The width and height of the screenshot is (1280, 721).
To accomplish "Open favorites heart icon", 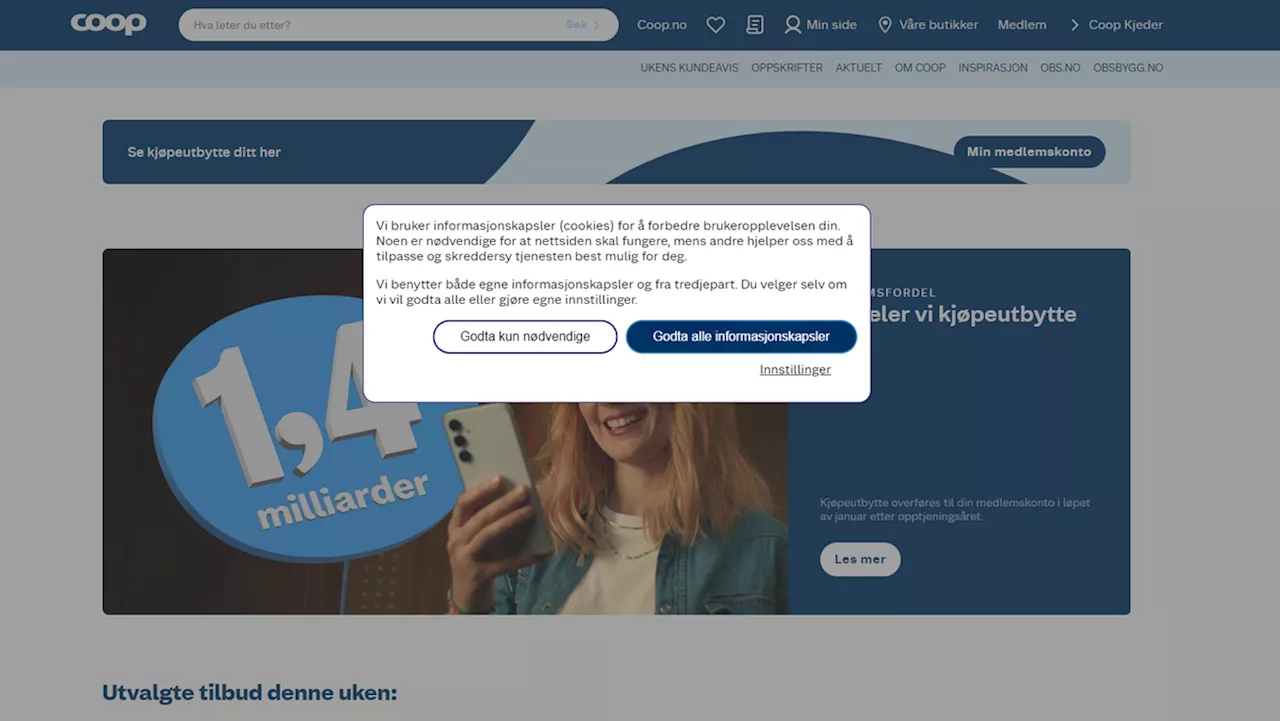I will coord(715,25).
